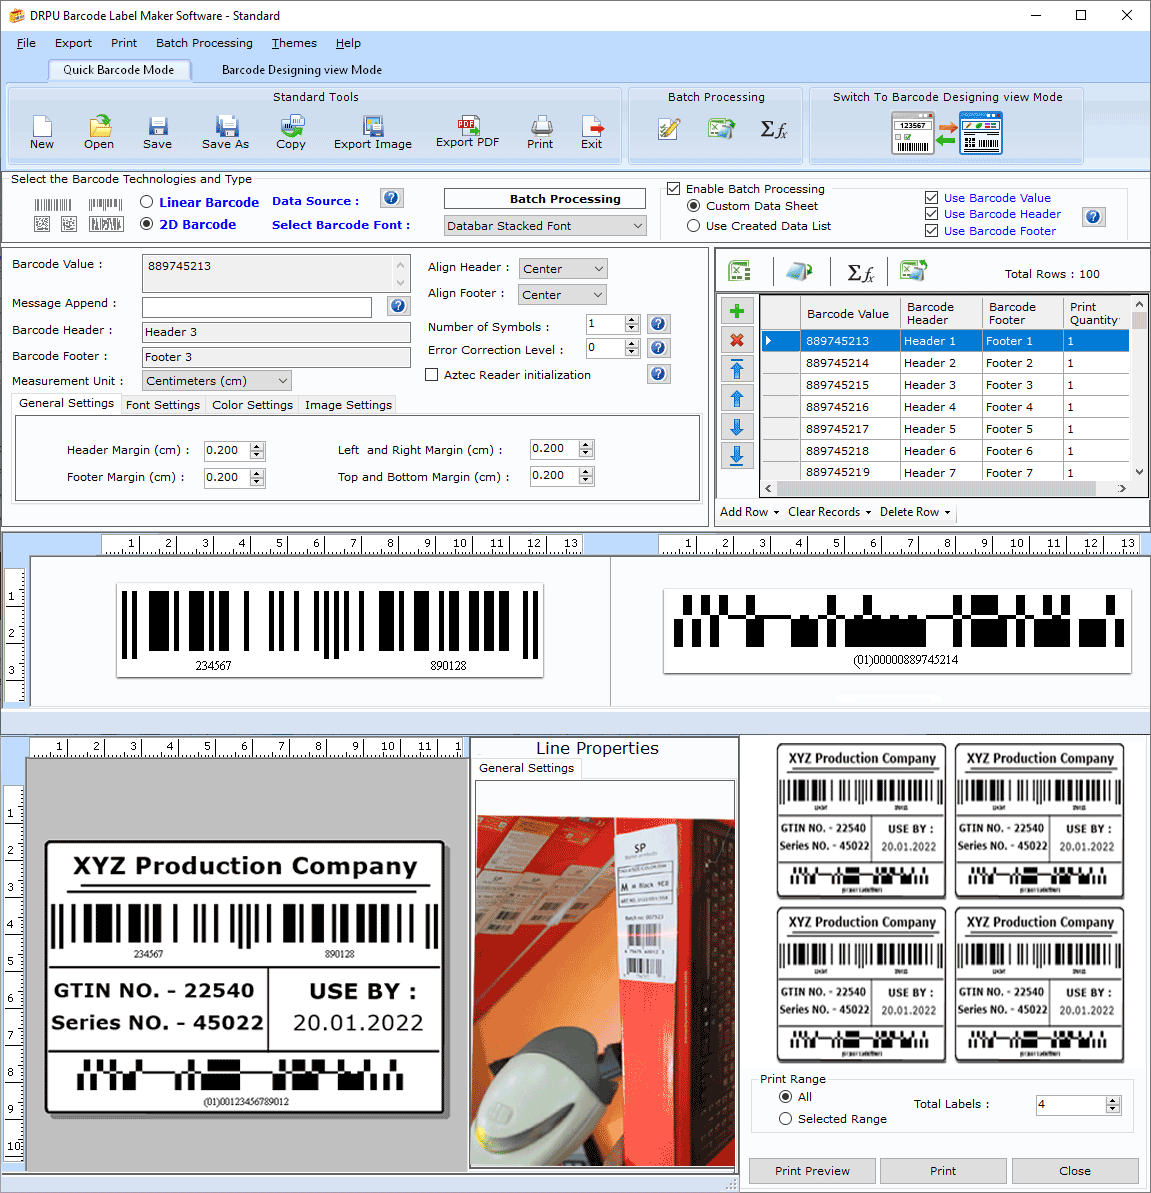Image resolution: width=1151 pixels, height=1193 pixels.
Task: Click the Message Append input field
Action: [257, 307]
